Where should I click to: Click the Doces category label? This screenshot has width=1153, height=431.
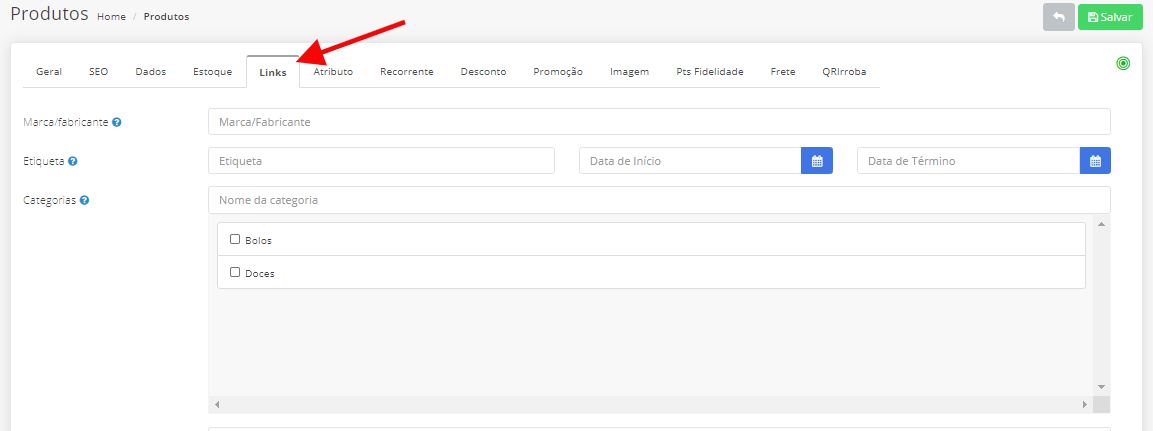point(260,274)
